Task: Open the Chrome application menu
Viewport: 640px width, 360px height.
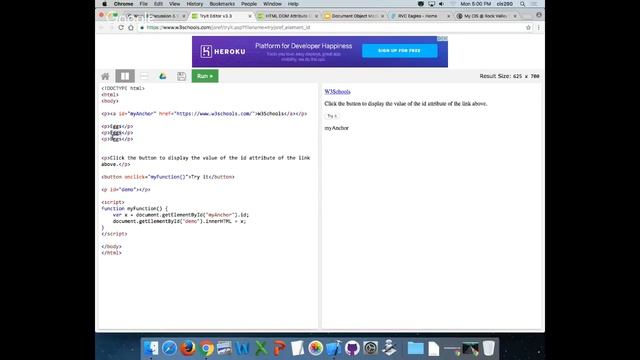Action: pyautogui.click(x=123, y=4)
